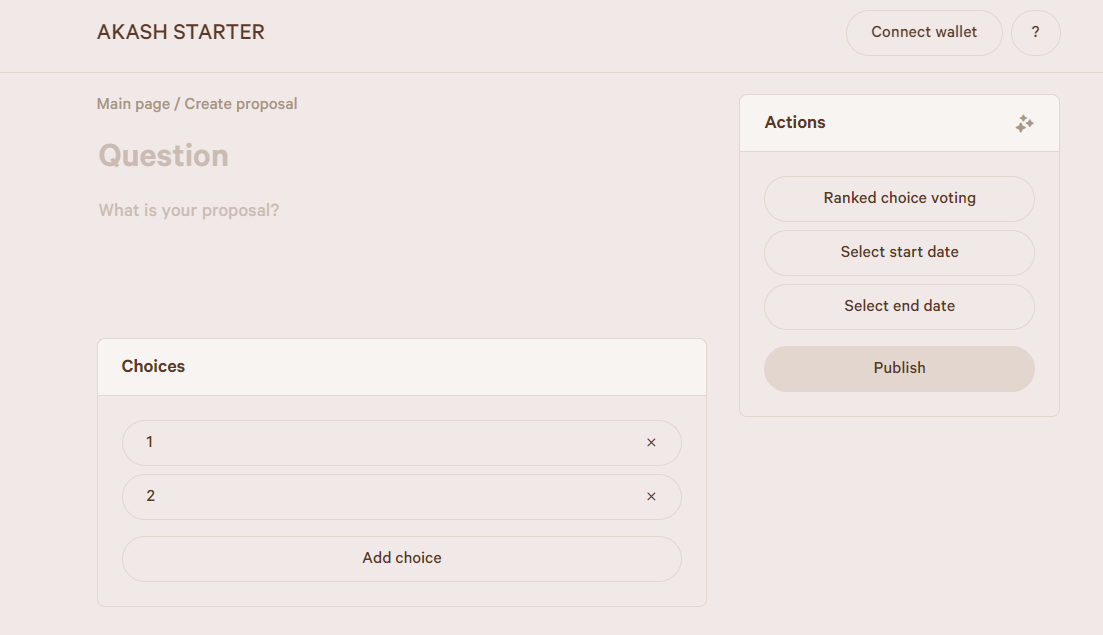Focus the Question title field
This screenshot has width=1103, height=635.
click(x=401, y=155)
